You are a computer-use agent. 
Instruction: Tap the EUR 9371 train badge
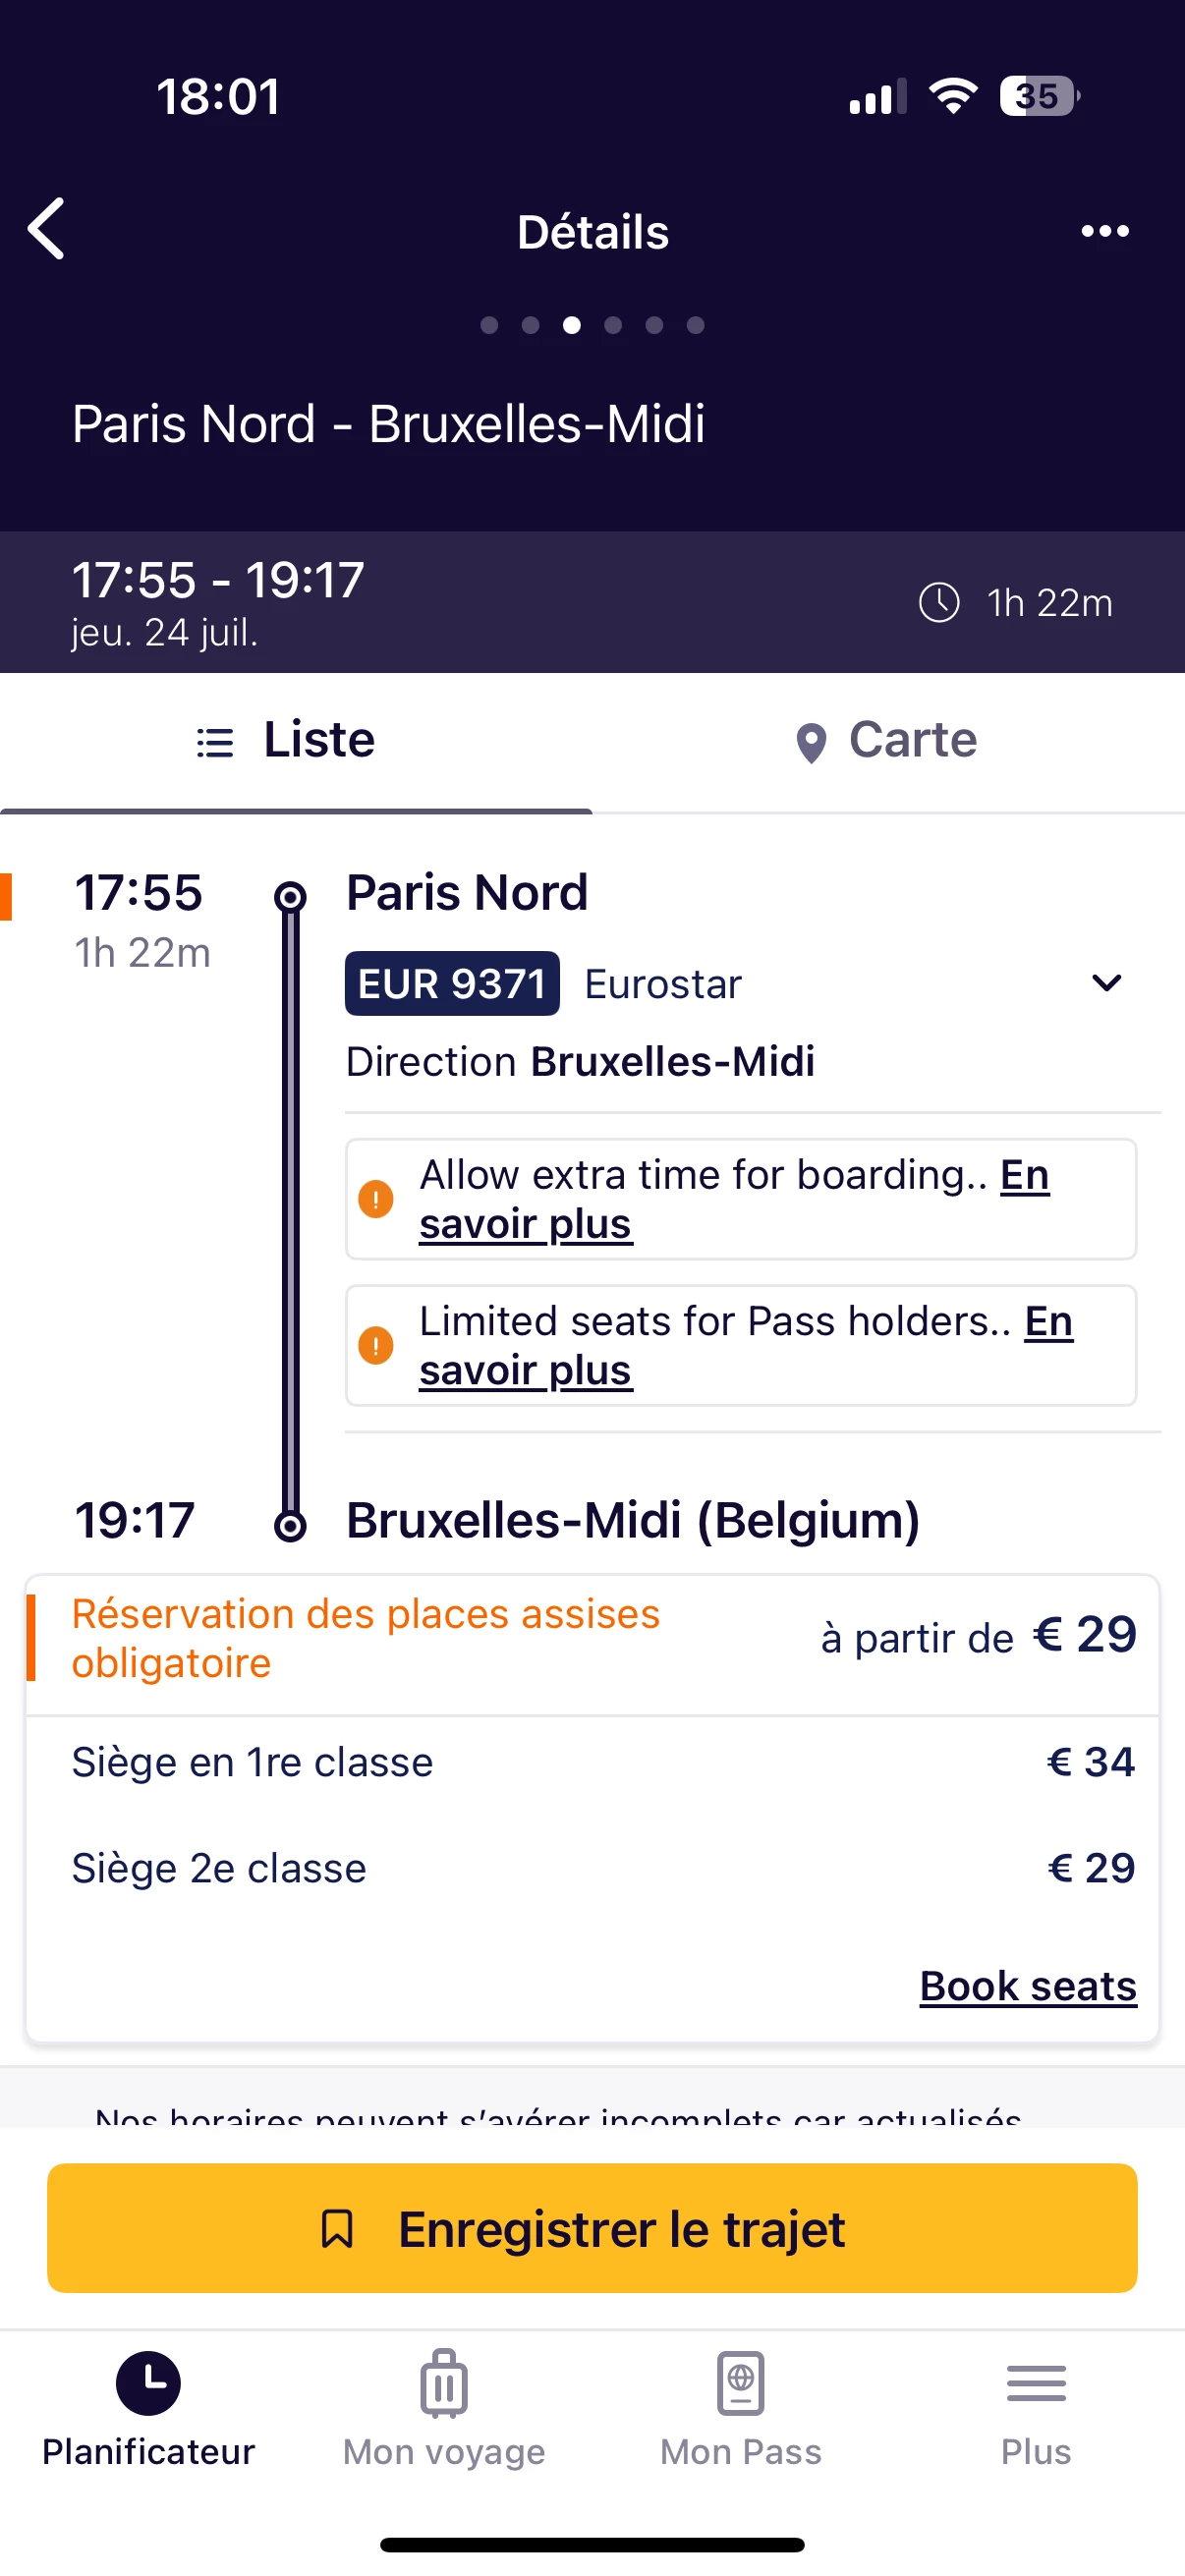[x=452, y=984]
